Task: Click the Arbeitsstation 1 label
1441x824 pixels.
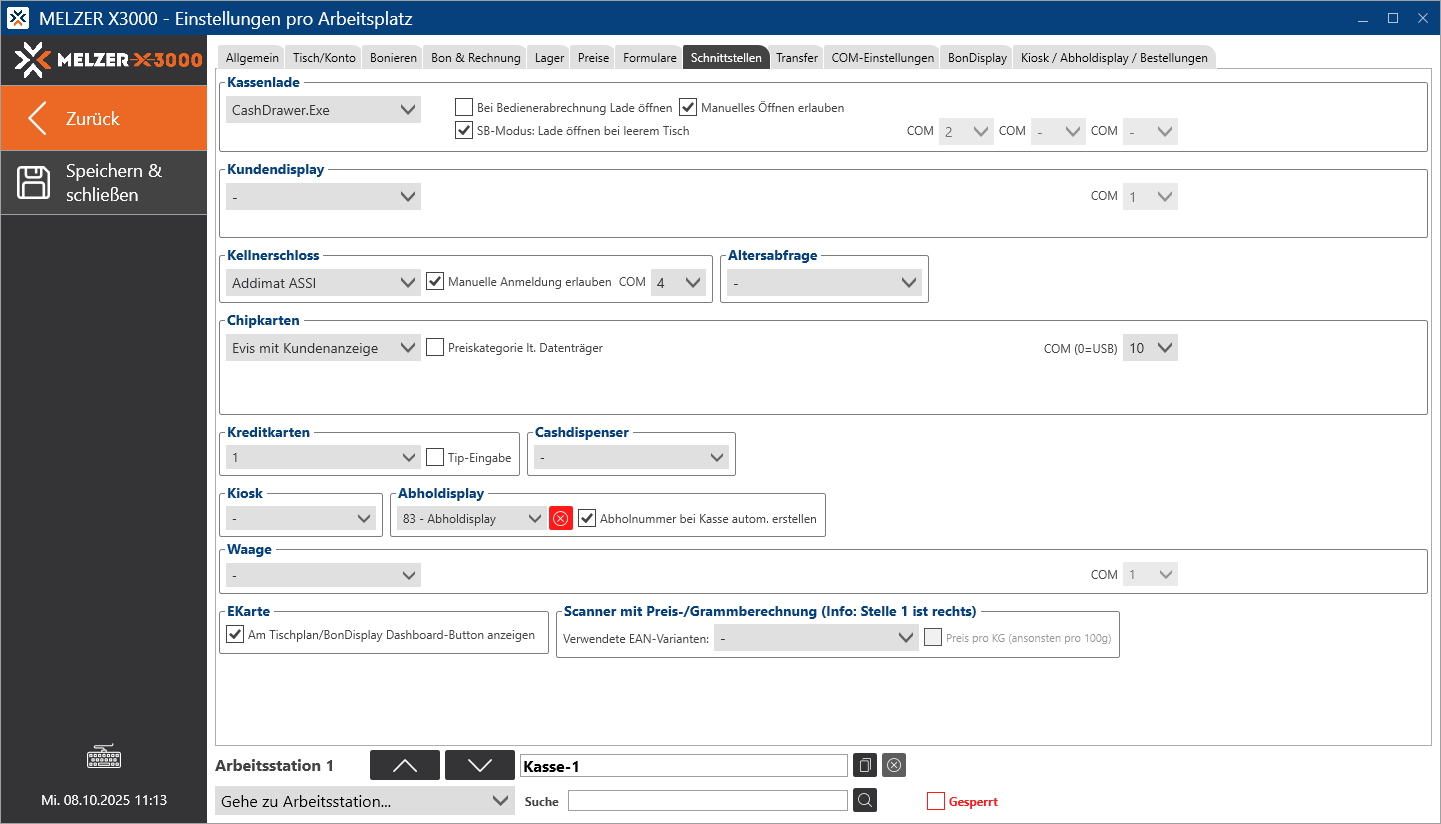Action: click(x=275, y=766)
